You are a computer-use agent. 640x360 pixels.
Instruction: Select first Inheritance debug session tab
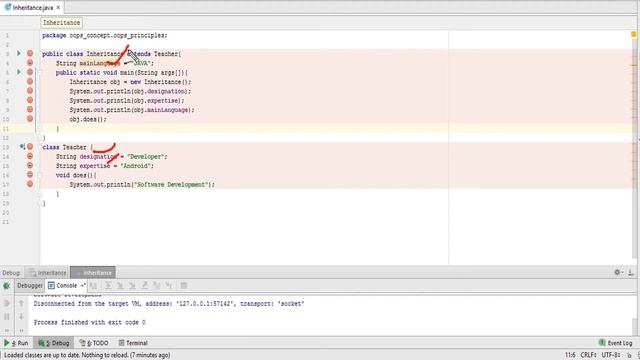click(x=48, y=273)
